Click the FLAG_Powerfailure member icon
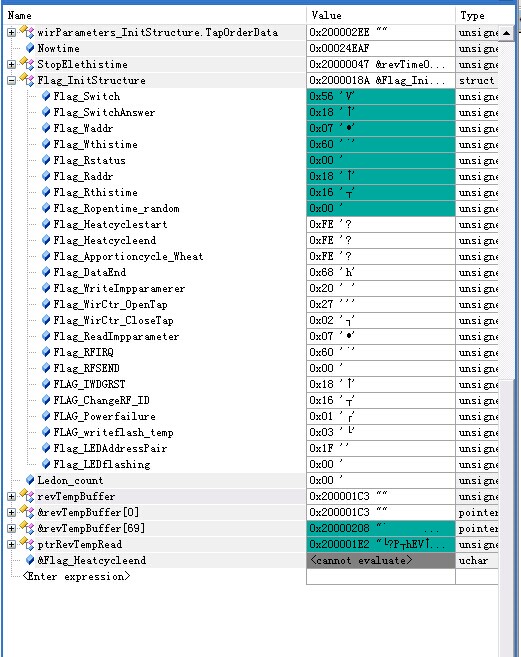The width and height of the screenshot is (521, 657). coord(46,416)
